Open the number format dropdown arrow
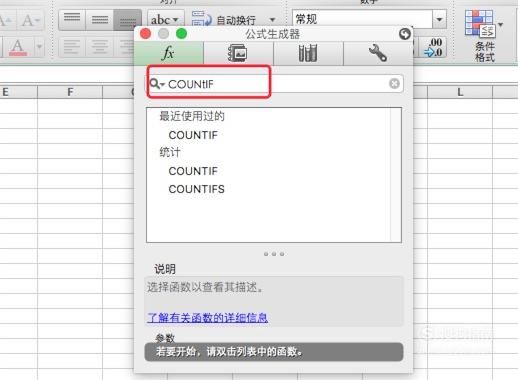 439,19
